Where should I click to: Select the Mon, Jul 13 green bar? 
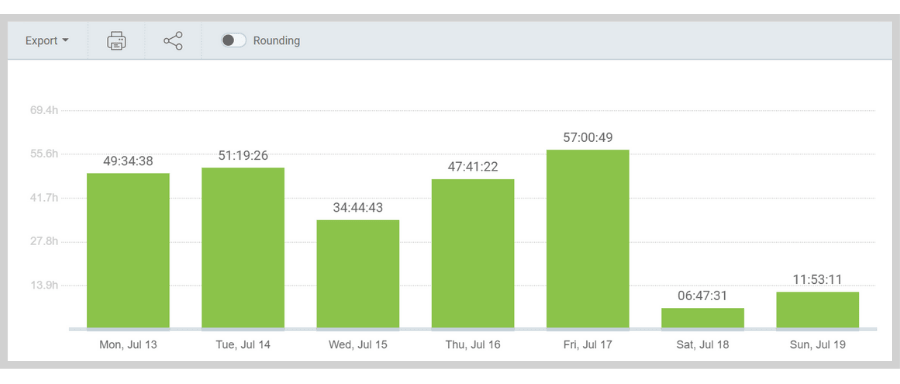[128, 251]
